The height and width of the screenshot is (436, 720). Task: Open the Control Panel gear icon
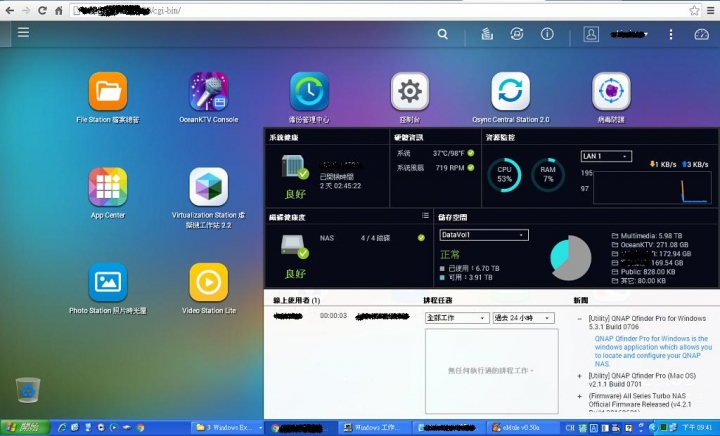pyautogui.click(x=410, y=91)
